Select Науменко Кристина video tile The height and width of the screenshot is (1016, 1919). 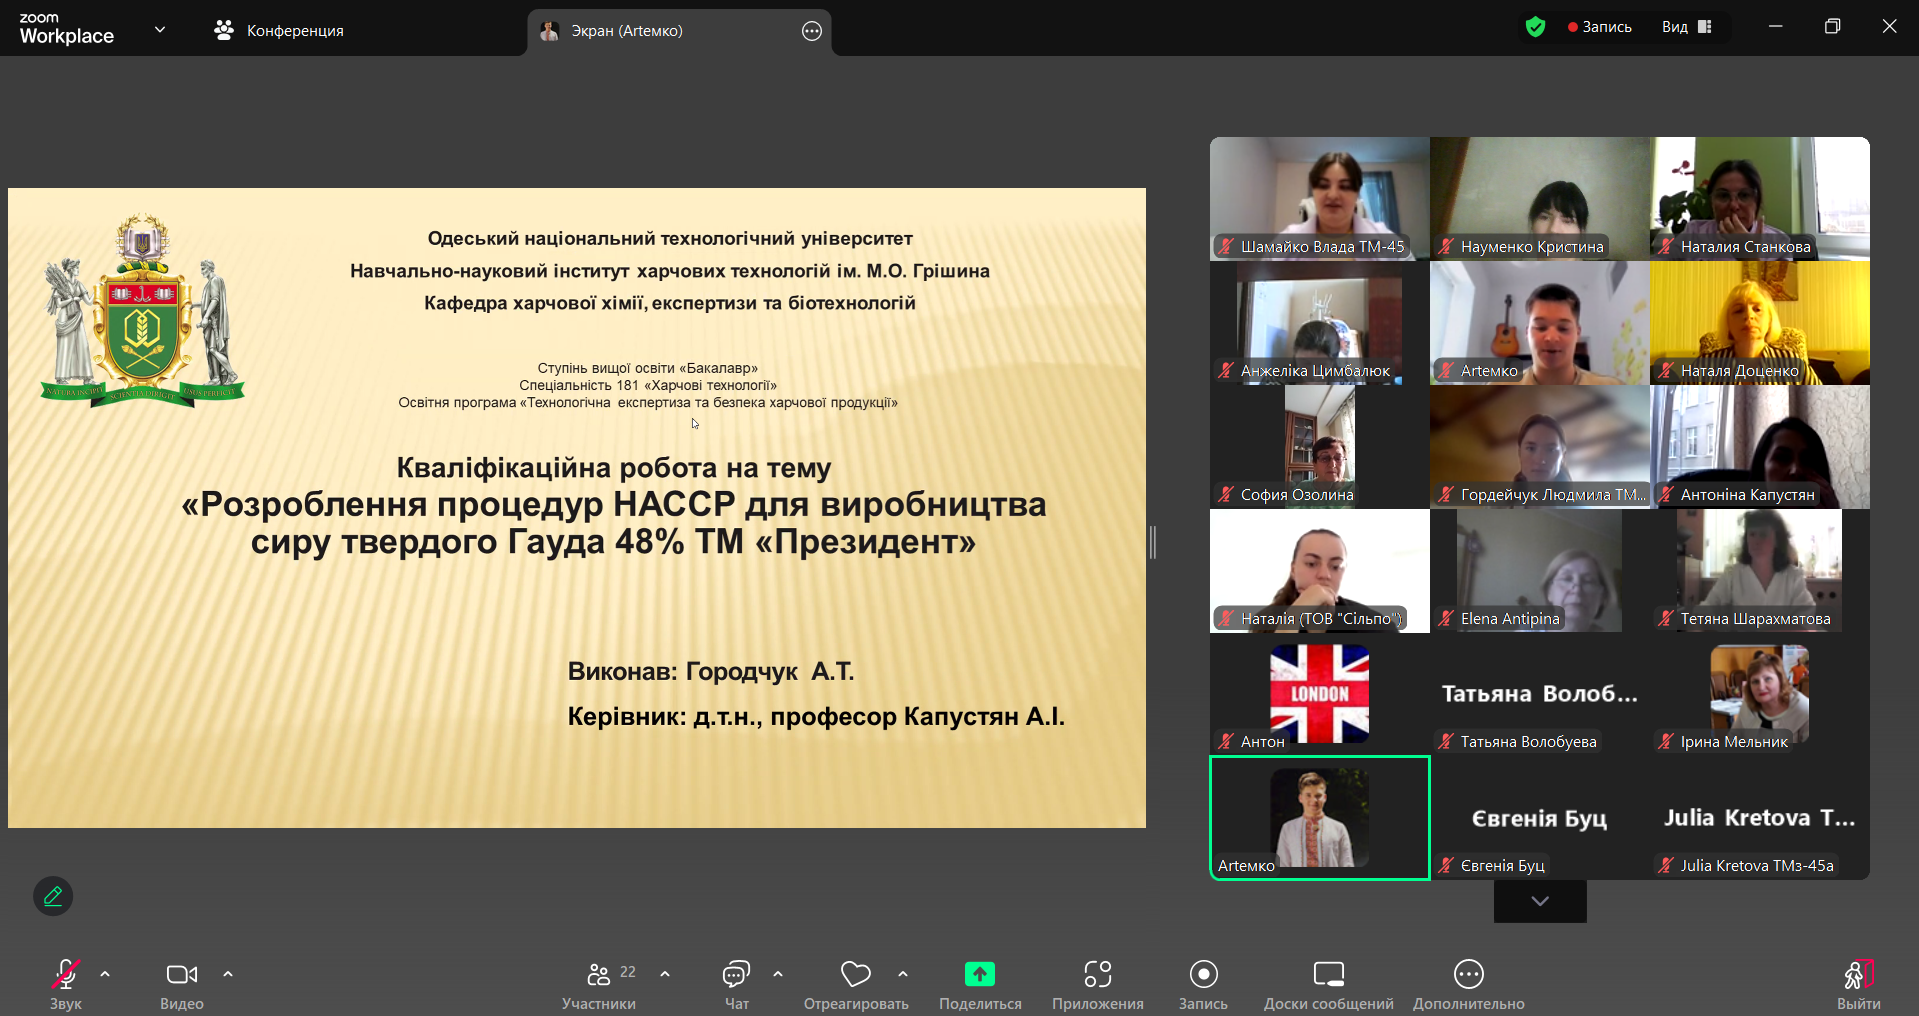tap(1540, 198)
